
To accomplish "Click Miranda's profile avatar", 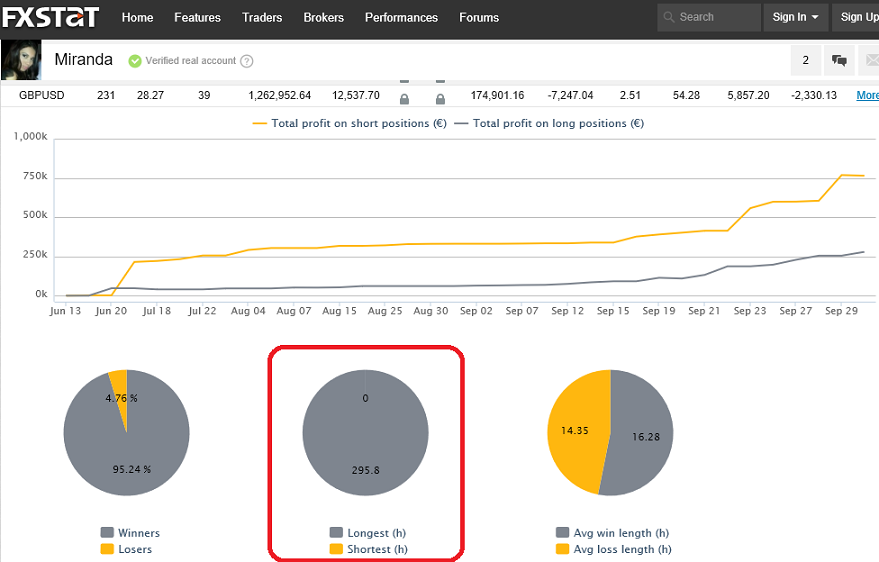I will [x=21, y=61].
